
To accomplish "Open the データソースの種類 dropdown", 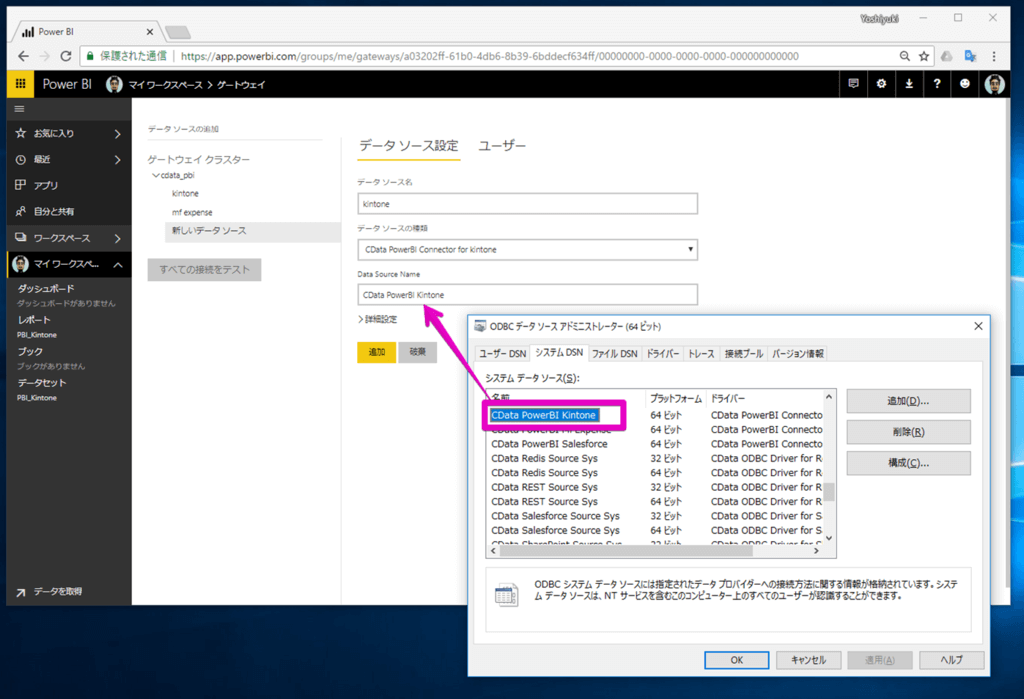I will tap(527, 250).
